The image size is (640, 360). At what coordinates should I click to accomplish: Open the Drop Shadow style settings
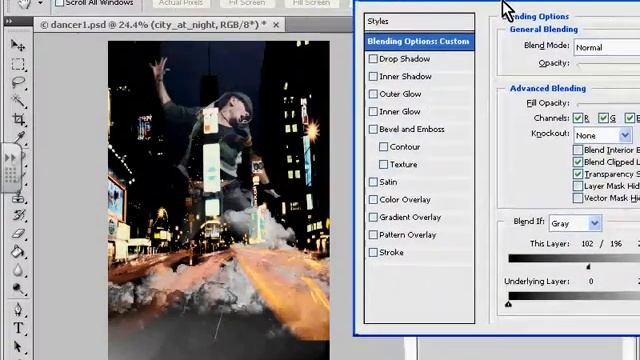coord(404,59)
